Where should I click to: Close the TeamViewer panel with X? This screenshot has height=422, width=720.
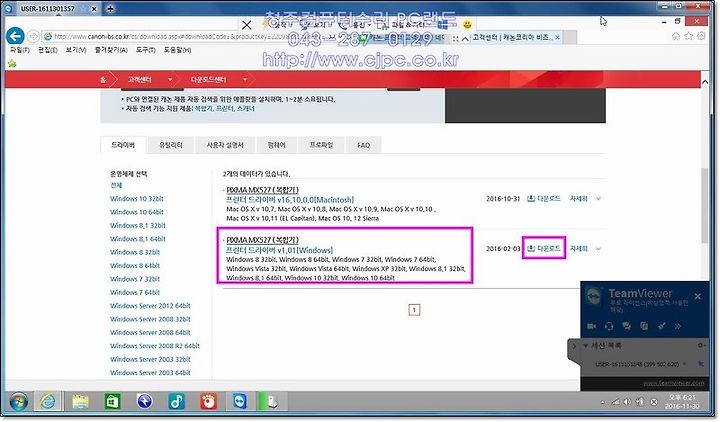pos(698,297)
